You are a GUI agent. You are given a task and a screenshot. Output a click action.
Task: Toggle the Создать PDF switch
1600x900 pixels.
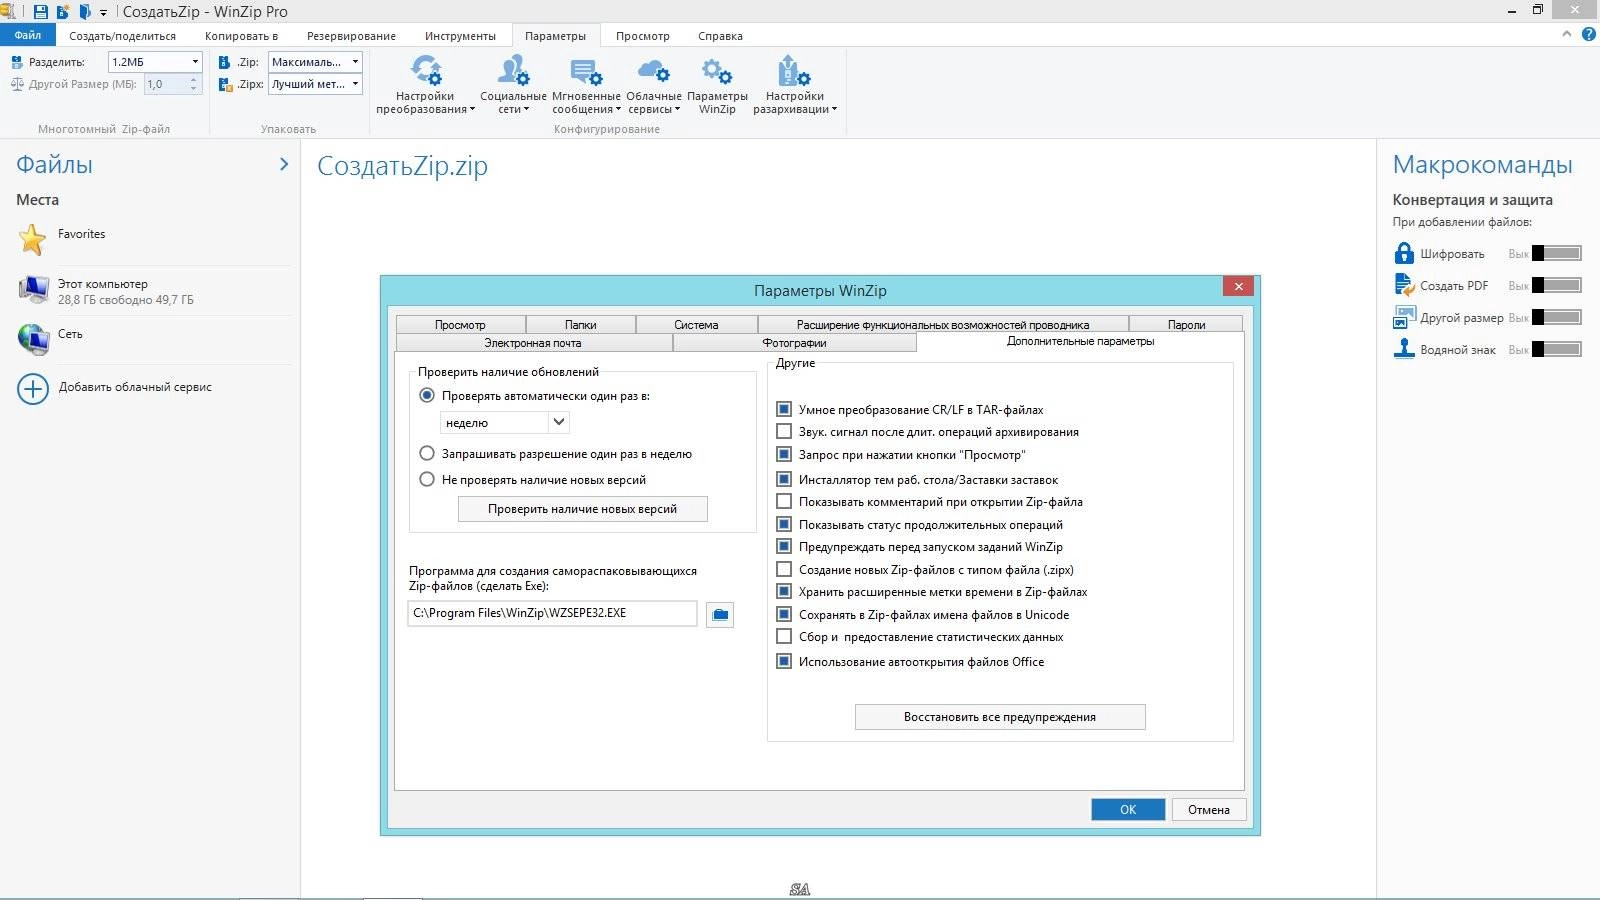tap(1557, 285)
